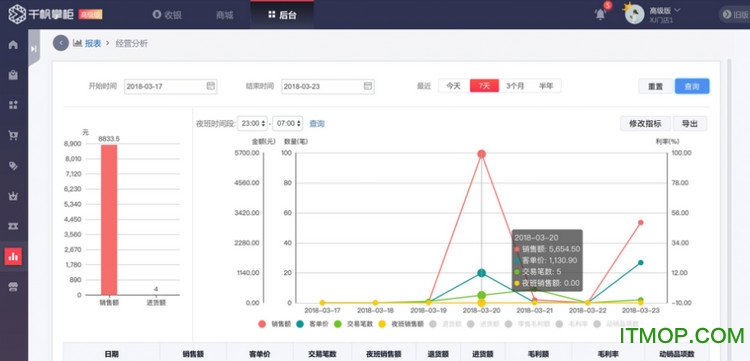750x361 pixels.
Task: Click the teal 客单价 point on 2018-03-20
Action: click(x=482, y=273)
